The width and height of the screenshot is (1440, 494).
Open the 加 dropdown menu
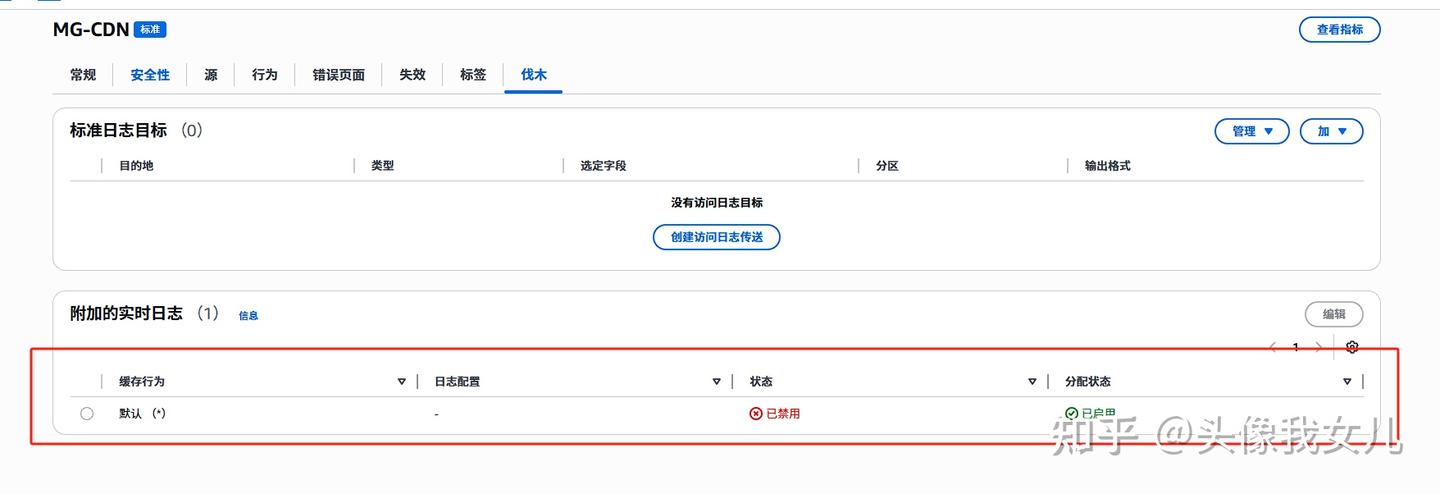[1332, 131]
